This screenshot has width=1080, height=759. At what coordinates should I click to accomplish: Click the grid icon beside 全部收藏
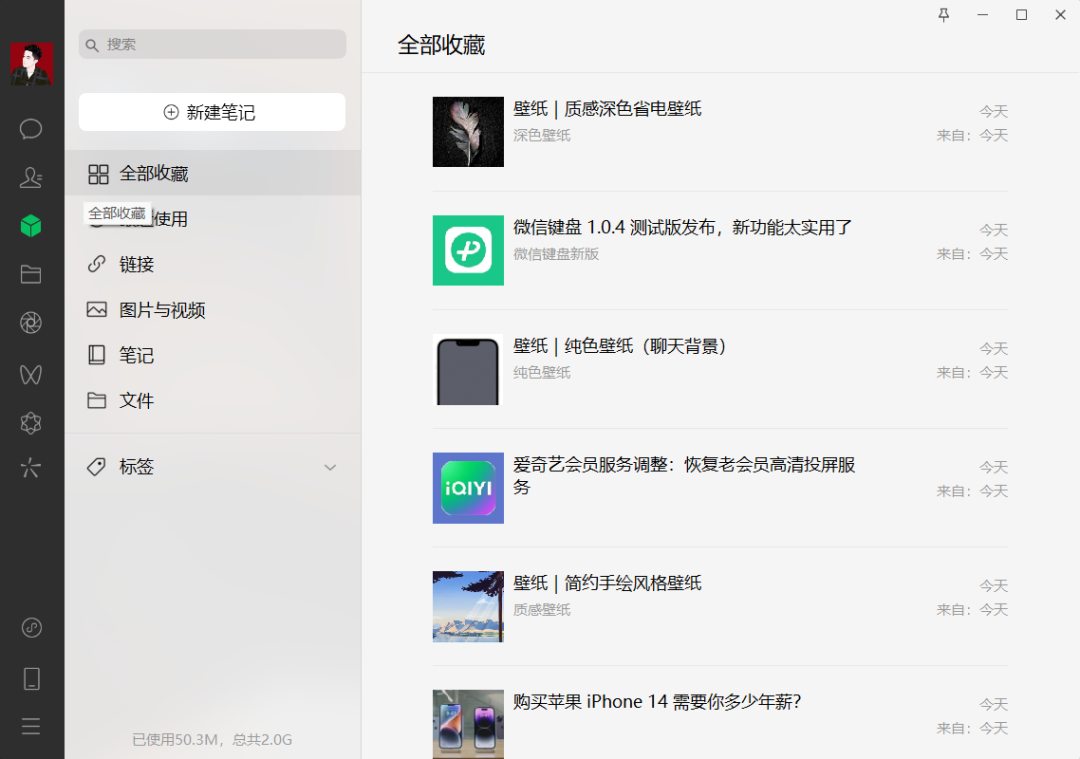point(98,174)
